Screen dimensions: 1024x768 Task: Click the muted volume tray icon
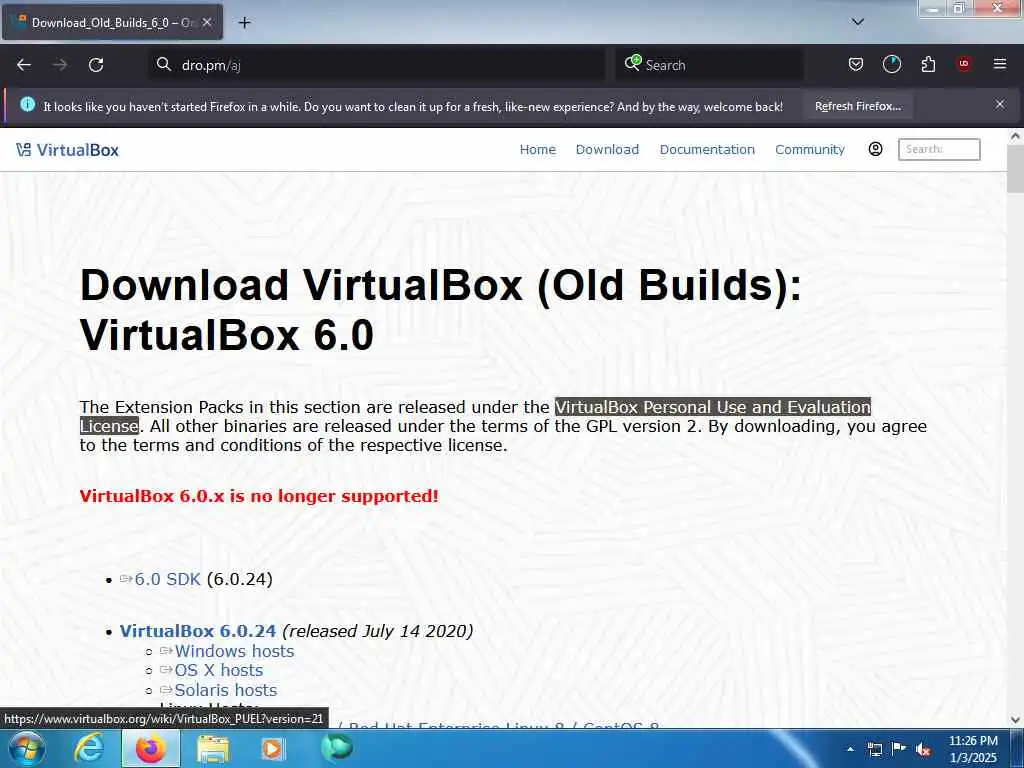click(x=923, y=750)
